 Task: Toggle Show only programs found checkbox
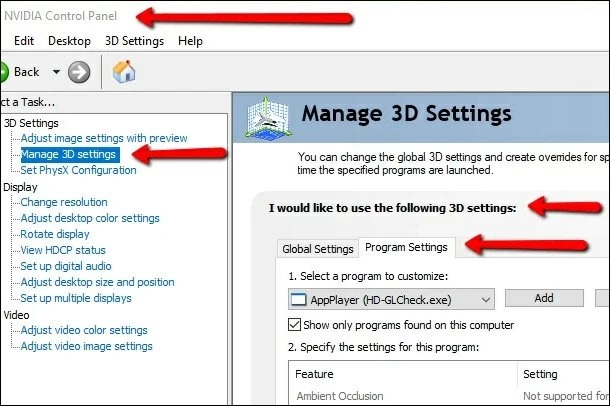click(295, 325)
